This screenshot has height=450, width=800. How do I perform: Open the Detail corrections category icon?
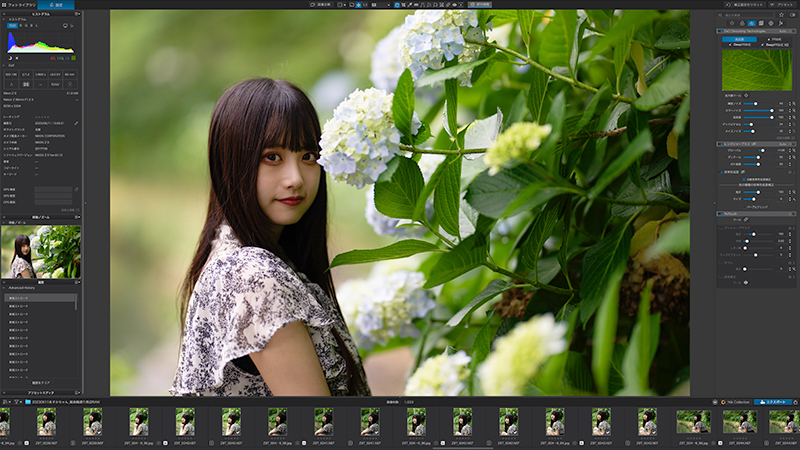tap(752, 23)
